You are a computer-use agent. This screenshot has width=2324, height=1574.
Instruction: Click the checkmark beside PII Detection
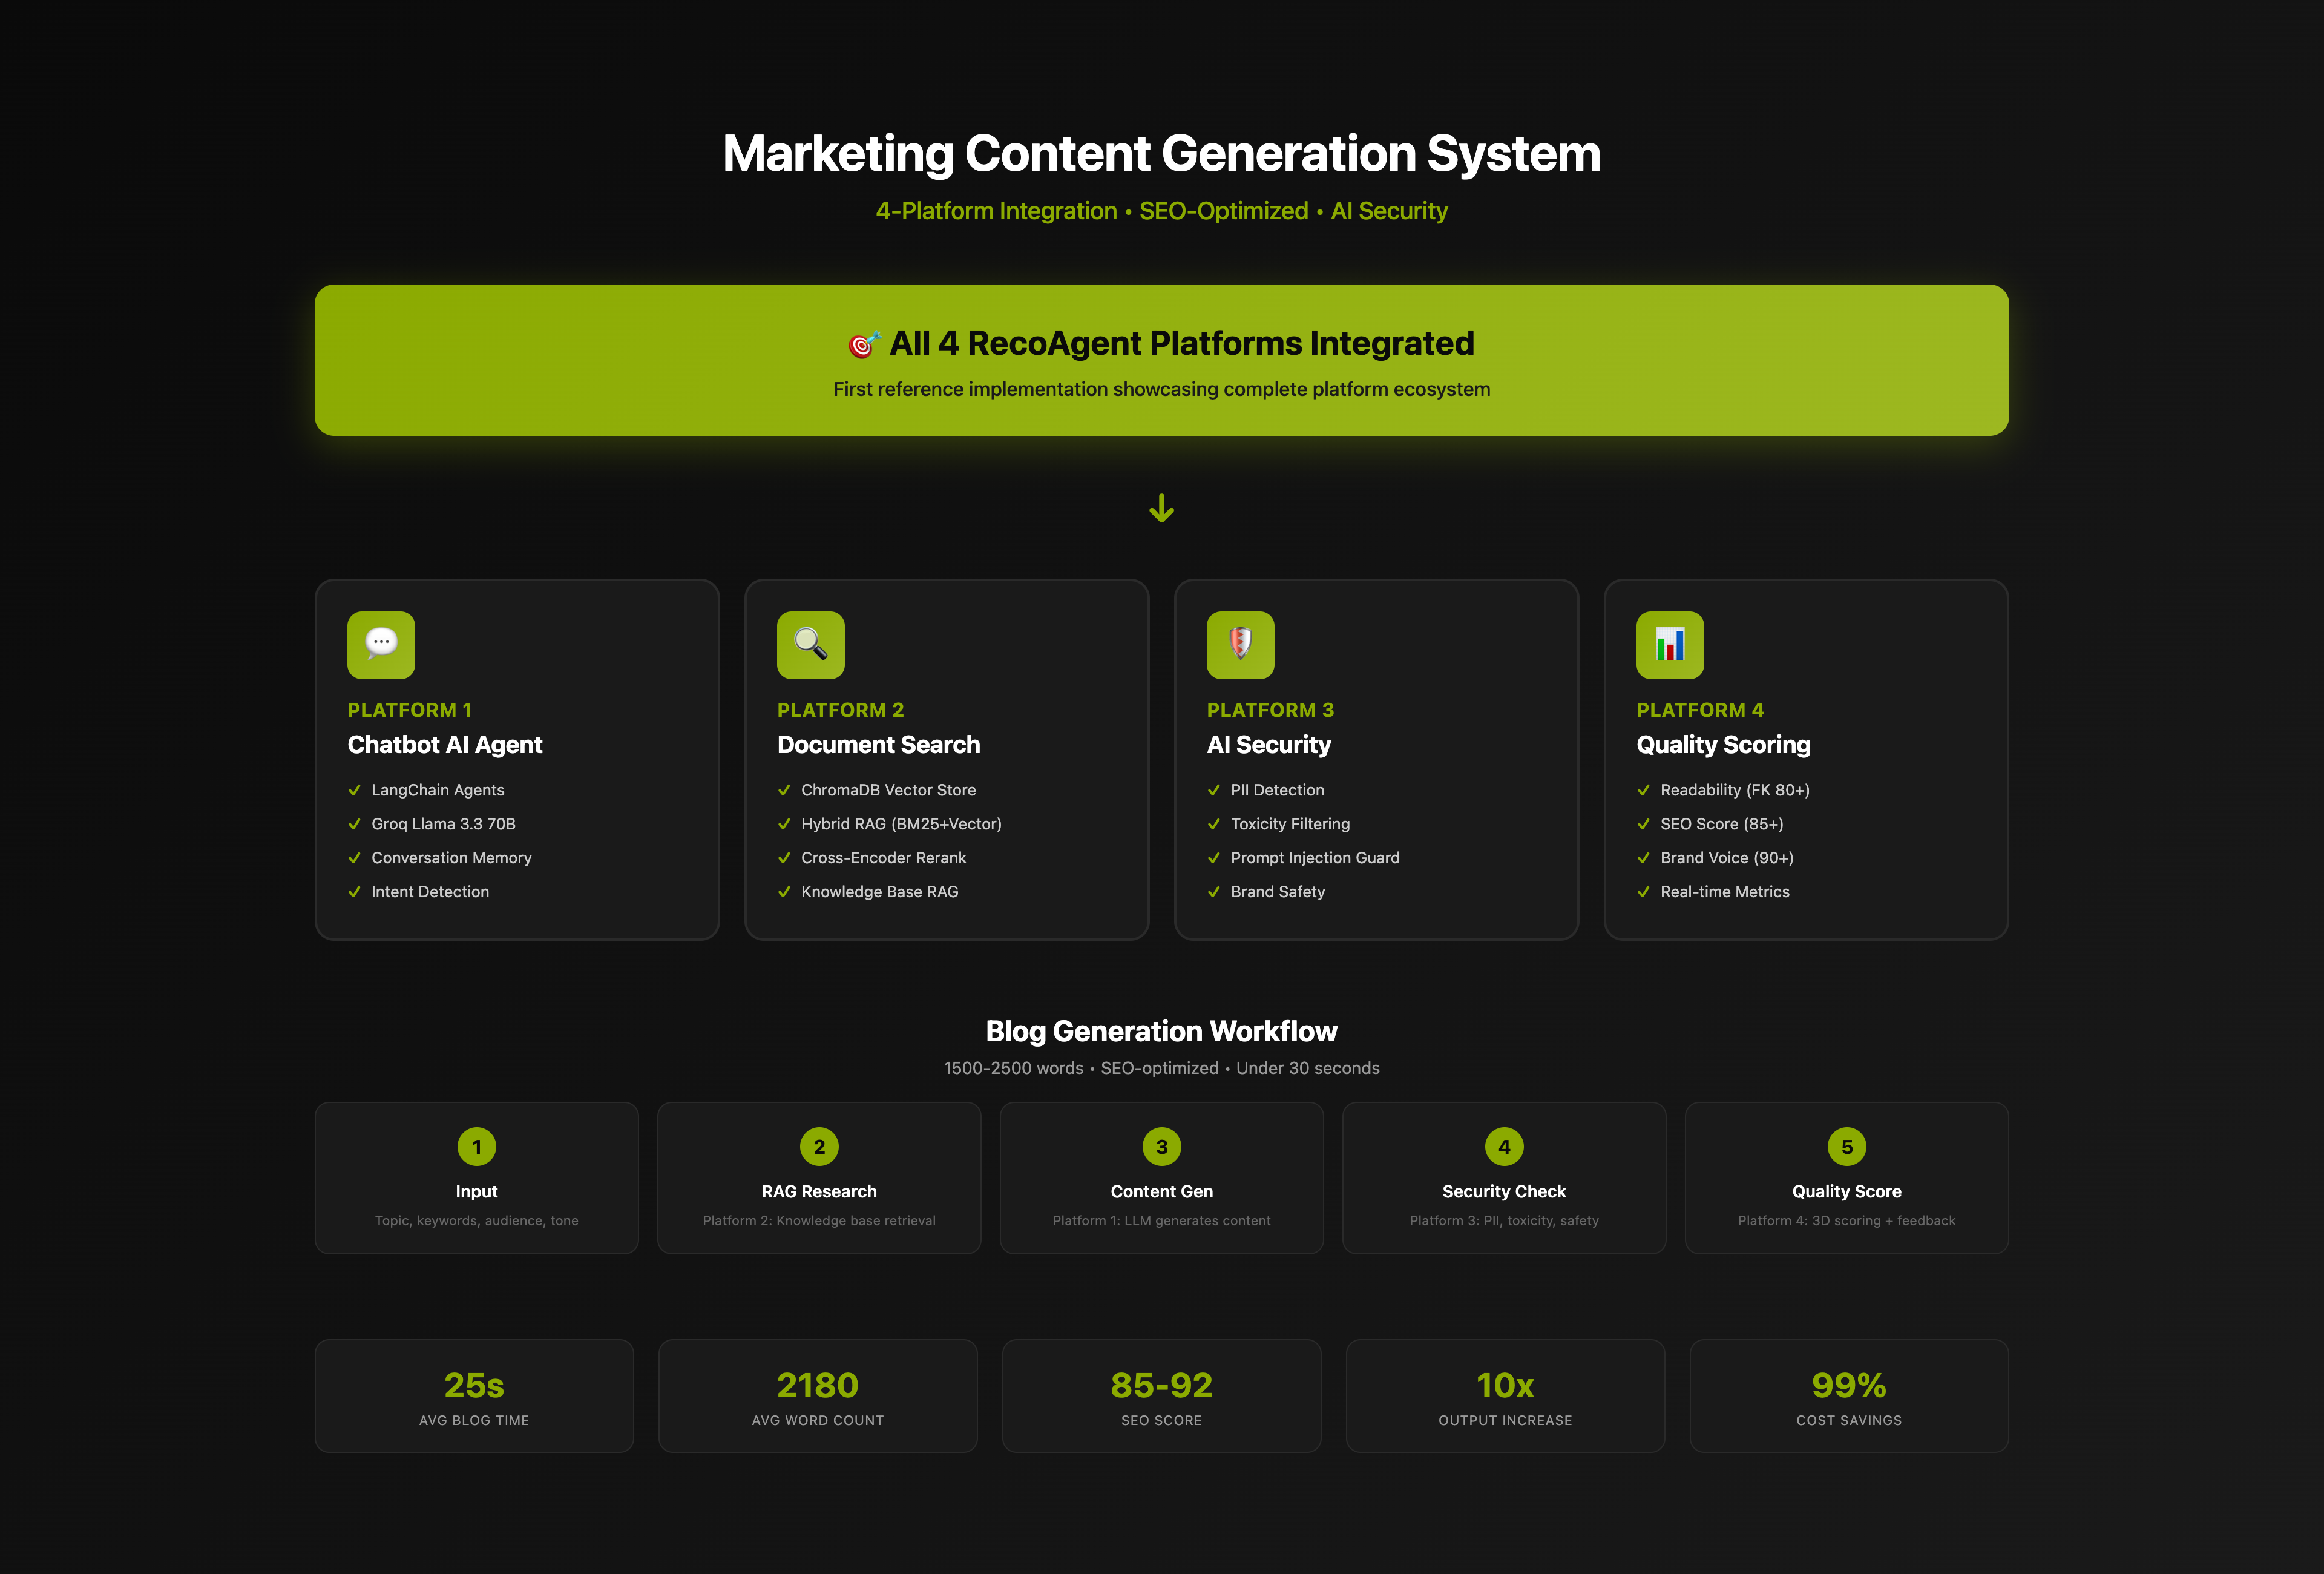pyautogui.click(x=1213, y=790)
